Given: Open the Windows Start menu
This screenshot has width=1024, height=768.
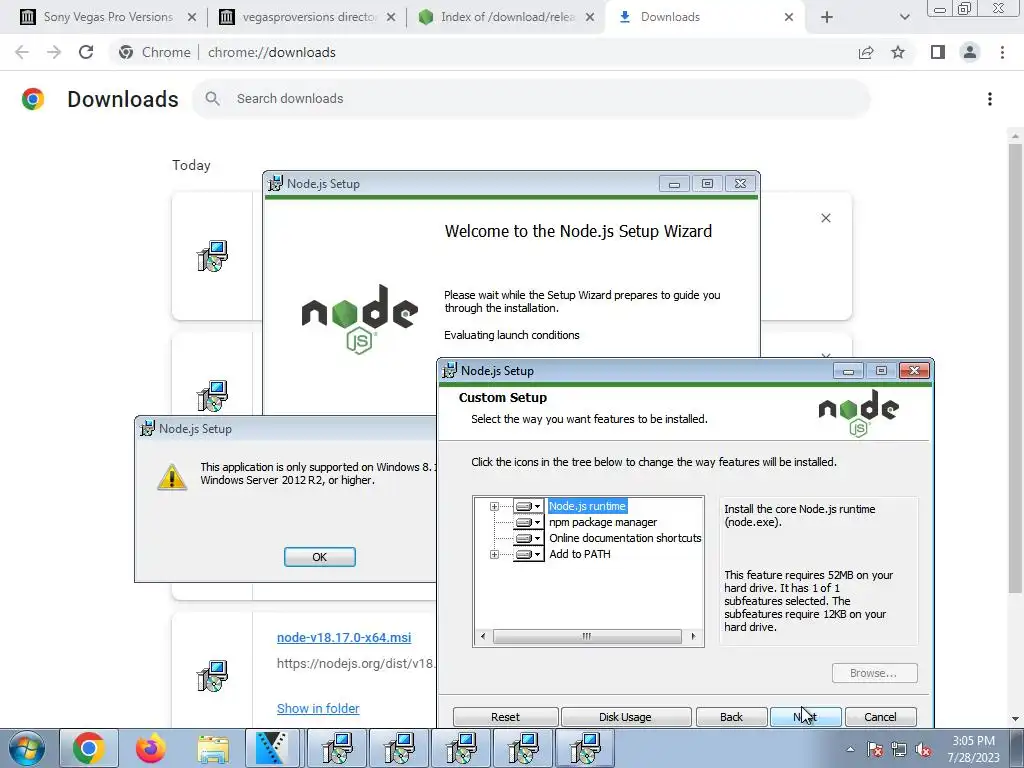Looking at the screenshot, I should click(x=27, y=748).
